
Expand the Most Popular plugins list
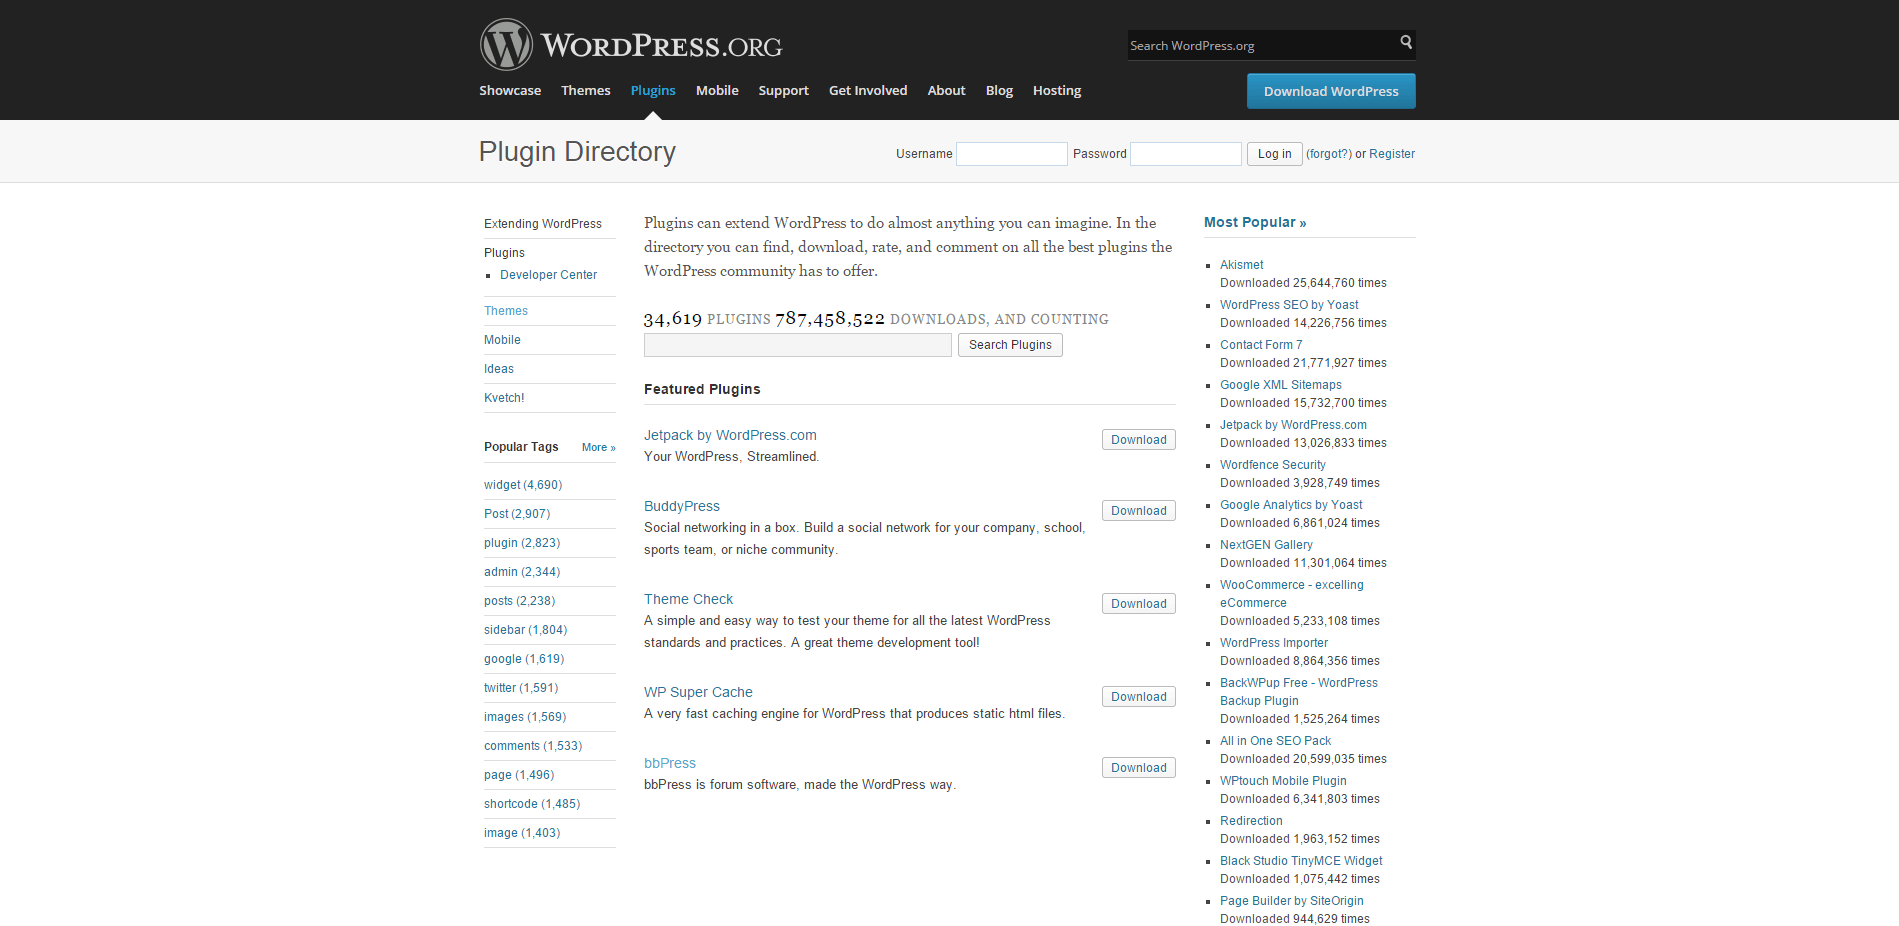click(1254, 223)
